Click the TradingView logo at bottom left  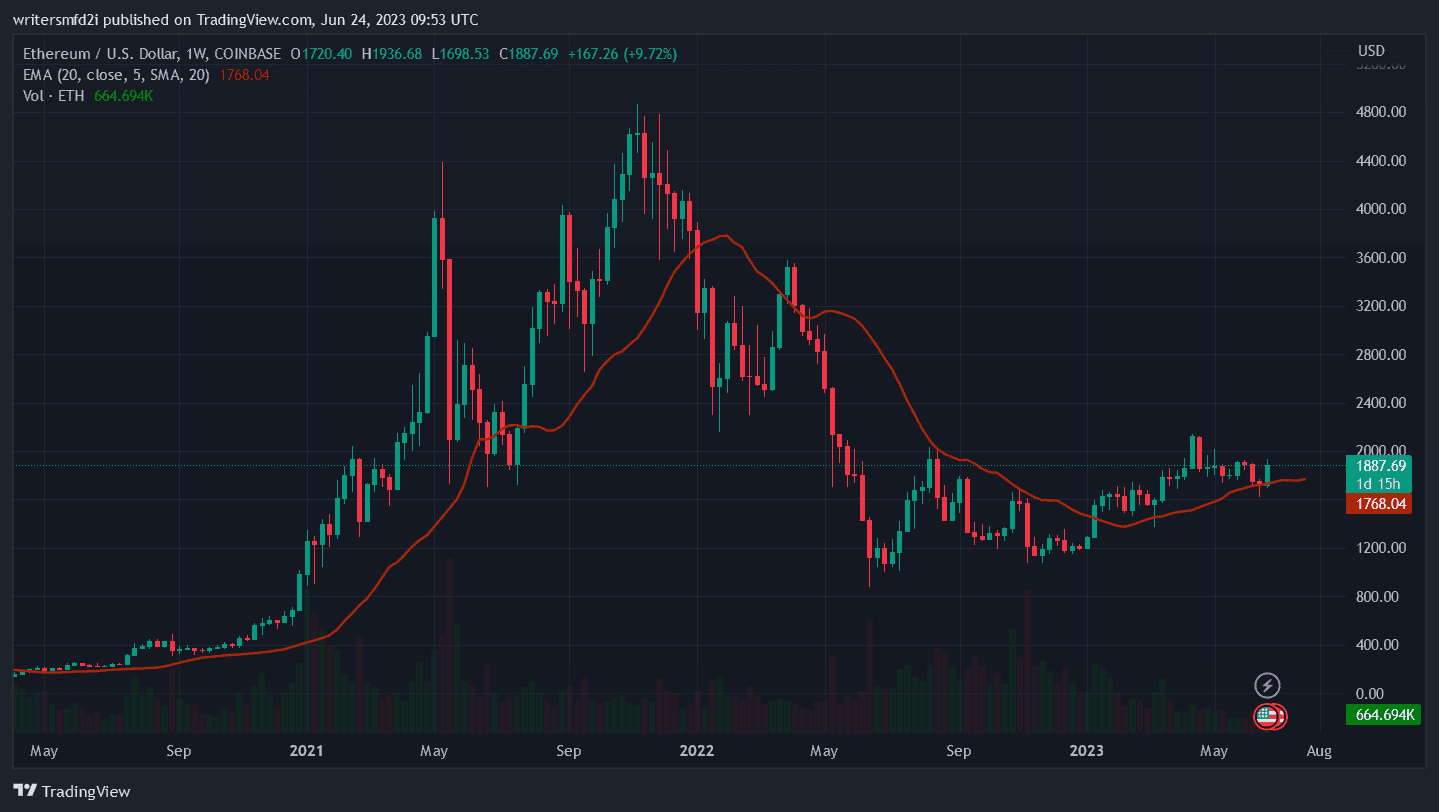pyautogui.click(x=72, y=791)
